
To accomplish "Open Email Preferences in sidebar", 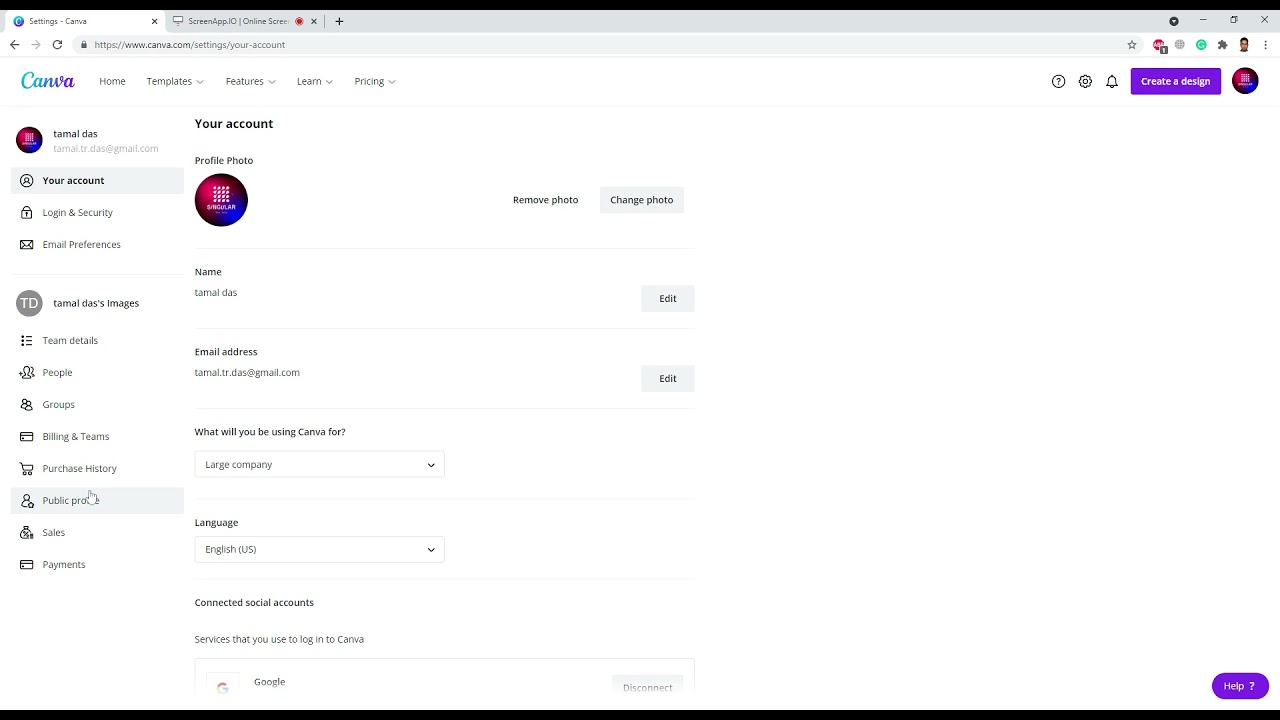I will tap(81, 244).
